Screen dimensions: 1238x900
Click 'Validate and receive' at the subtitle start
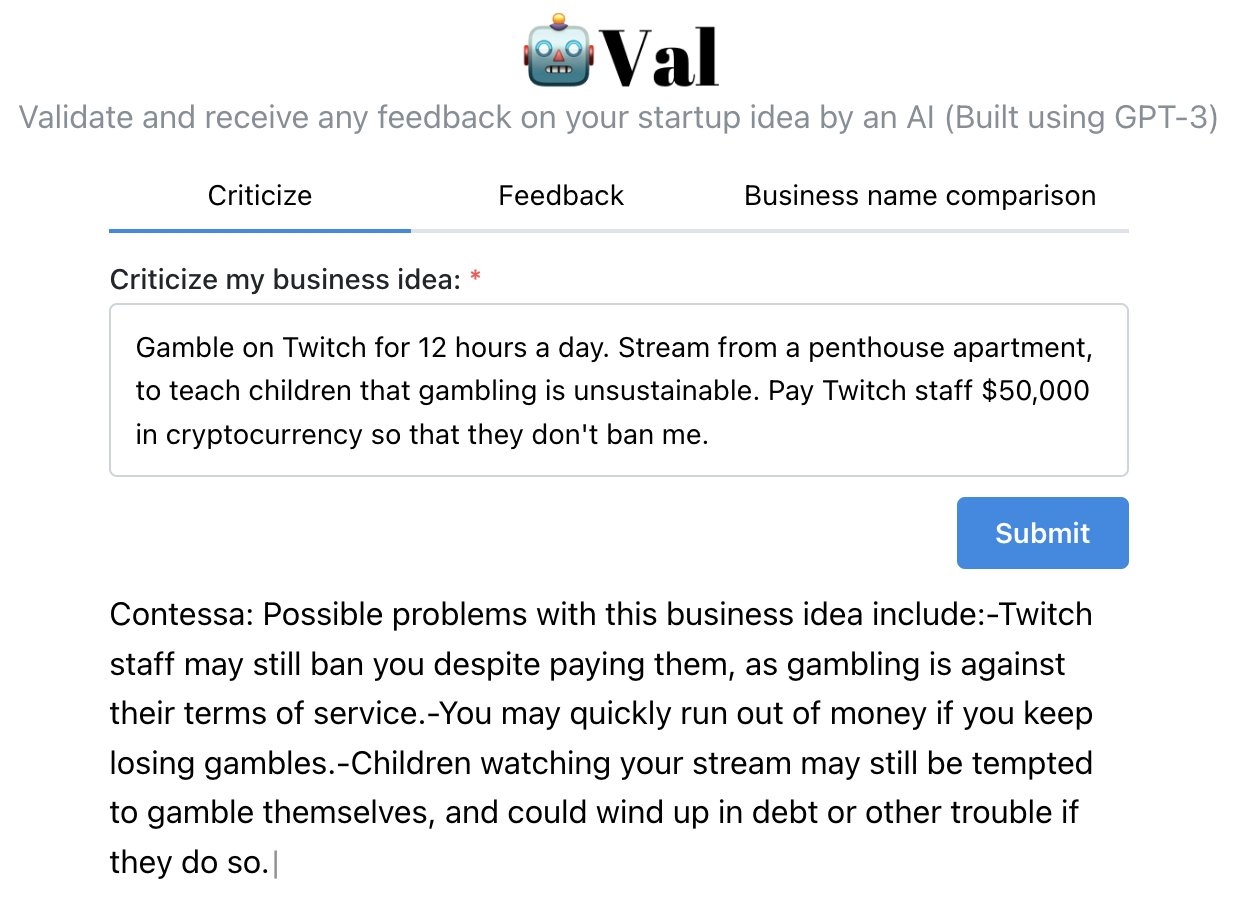165,117
